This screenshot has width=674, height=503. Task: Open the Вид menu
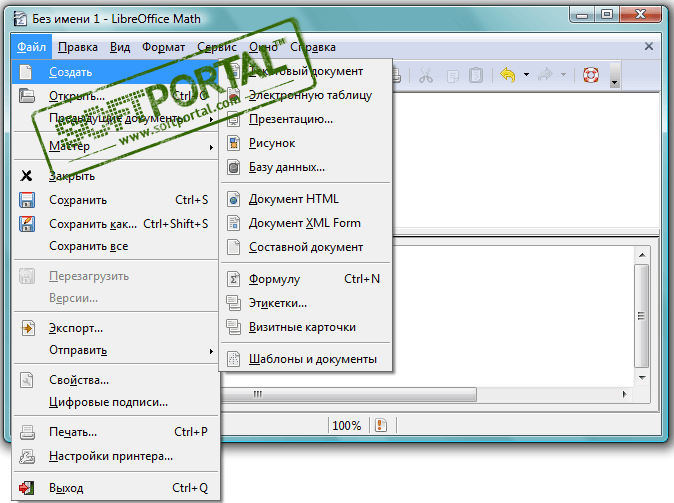[120, 47]
